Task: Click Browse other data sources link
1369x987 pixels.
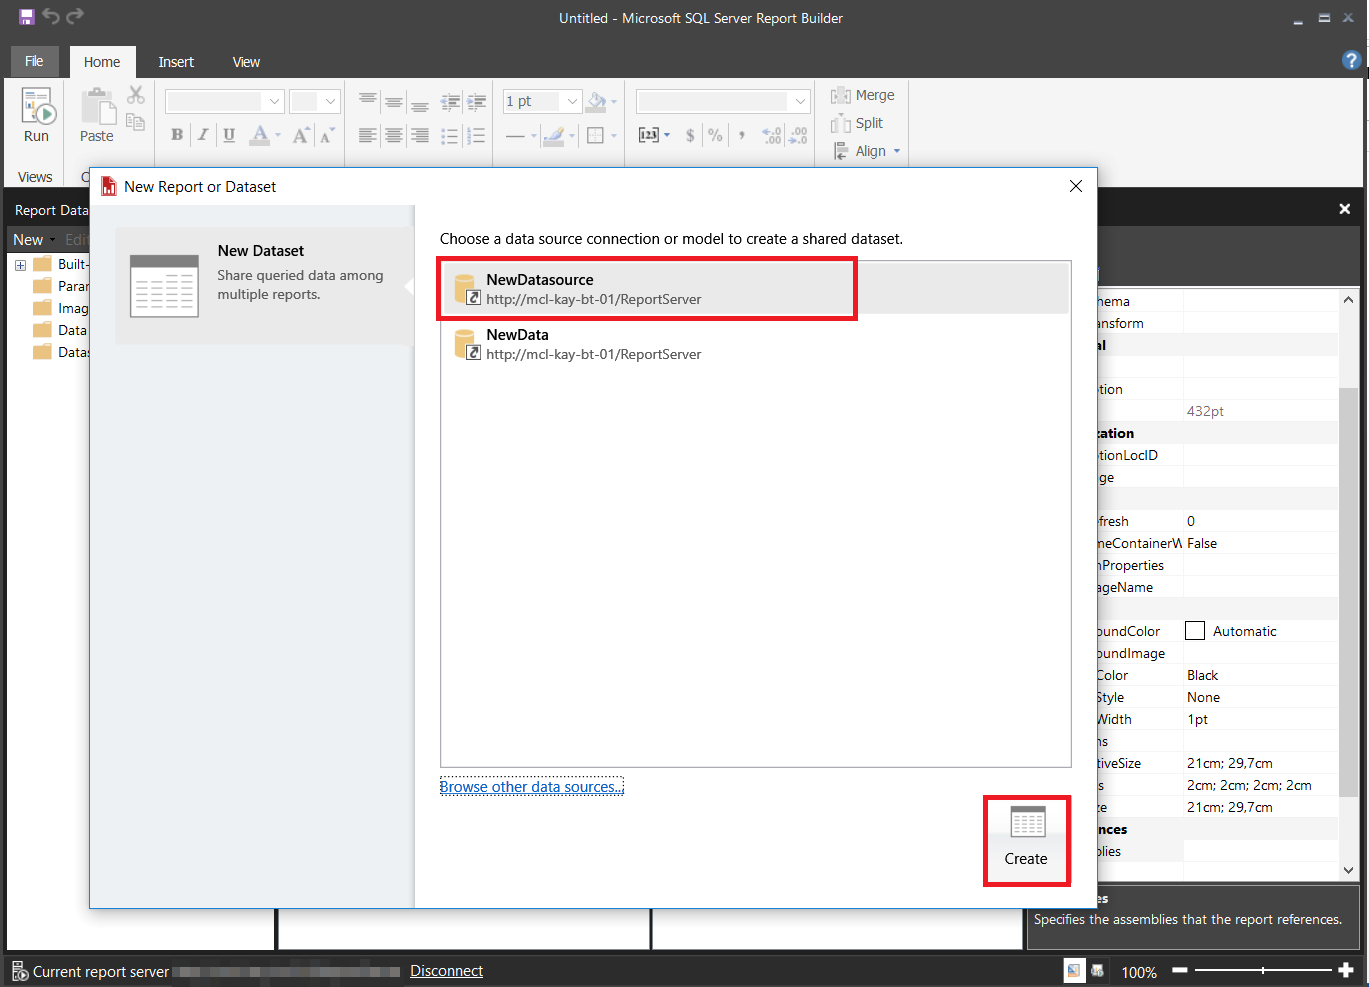Action: (x=532, y=787)
